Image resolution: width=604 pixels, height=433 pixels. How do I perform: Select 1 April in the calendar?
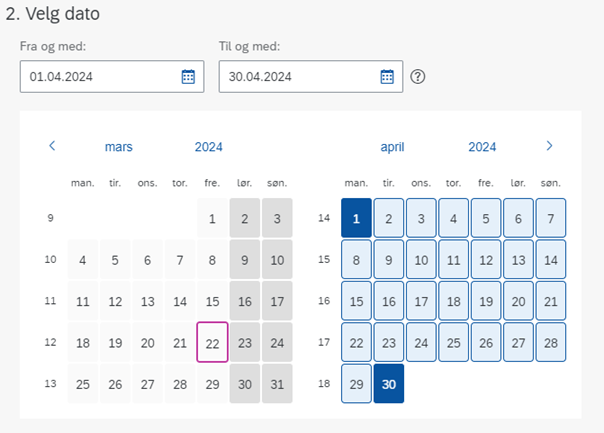(356, 218)
